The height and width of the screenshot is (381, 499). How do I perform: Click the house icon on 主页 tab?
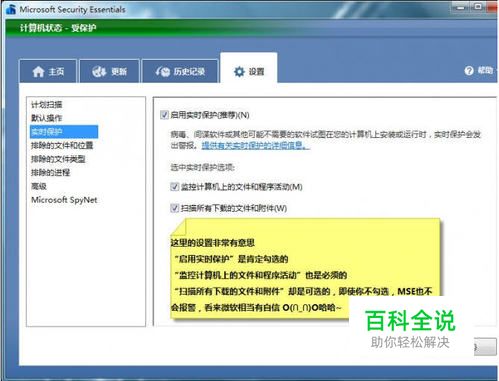click(38, 71)
